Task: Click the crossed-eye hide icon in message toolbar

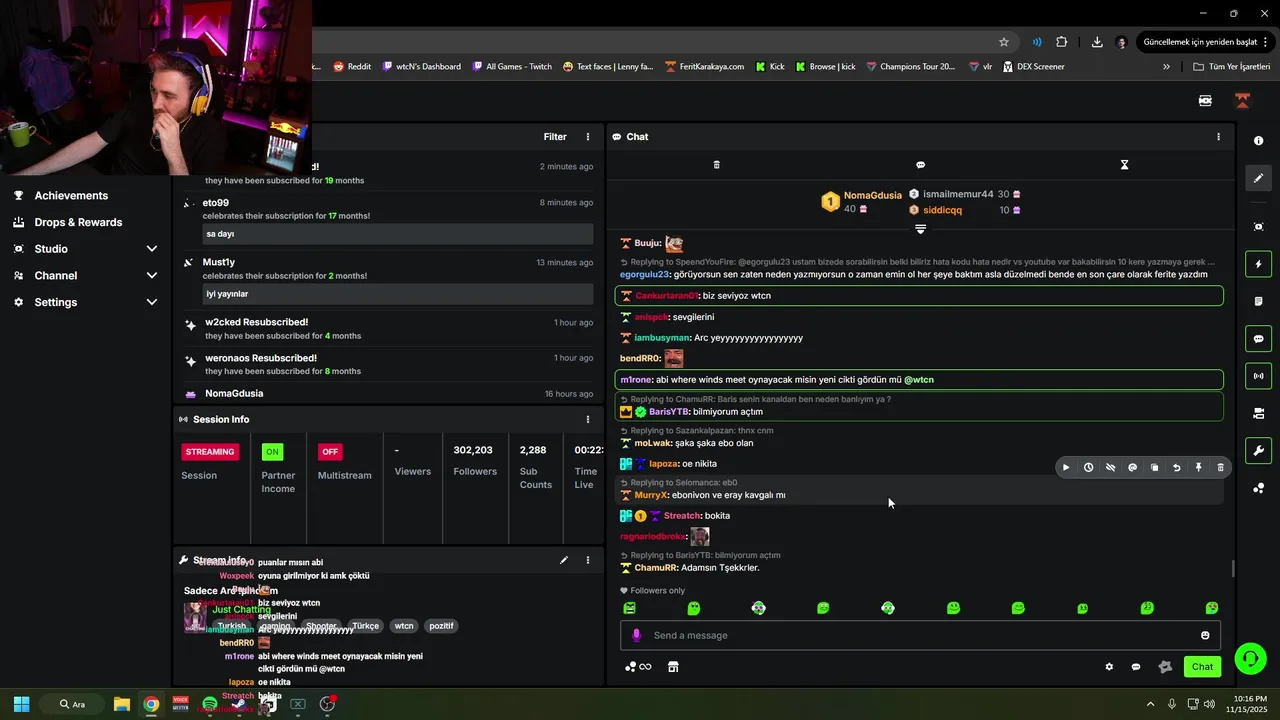Action: coord(1110,467)
